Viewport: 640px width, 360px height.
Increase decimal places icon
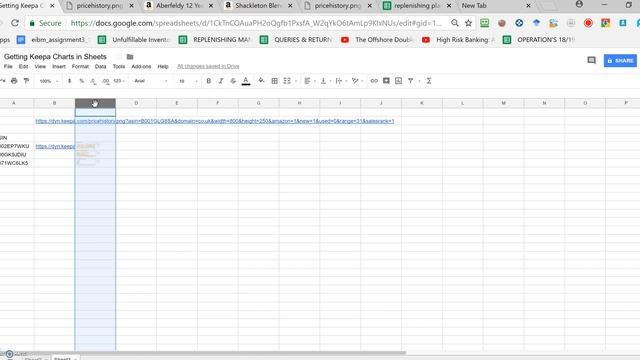tap(106, 81)
